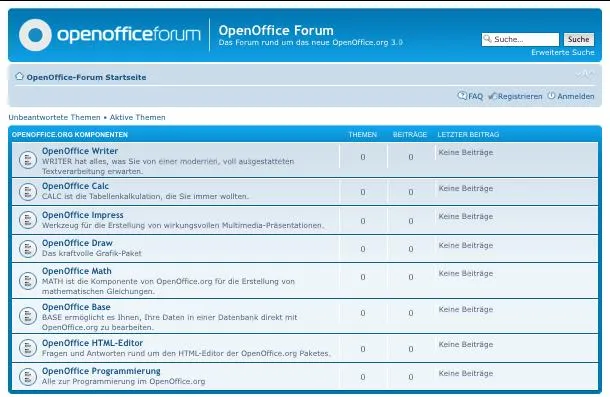
Task: Click the forum icon for OpenOffice Calc
Action: point(28,192)
